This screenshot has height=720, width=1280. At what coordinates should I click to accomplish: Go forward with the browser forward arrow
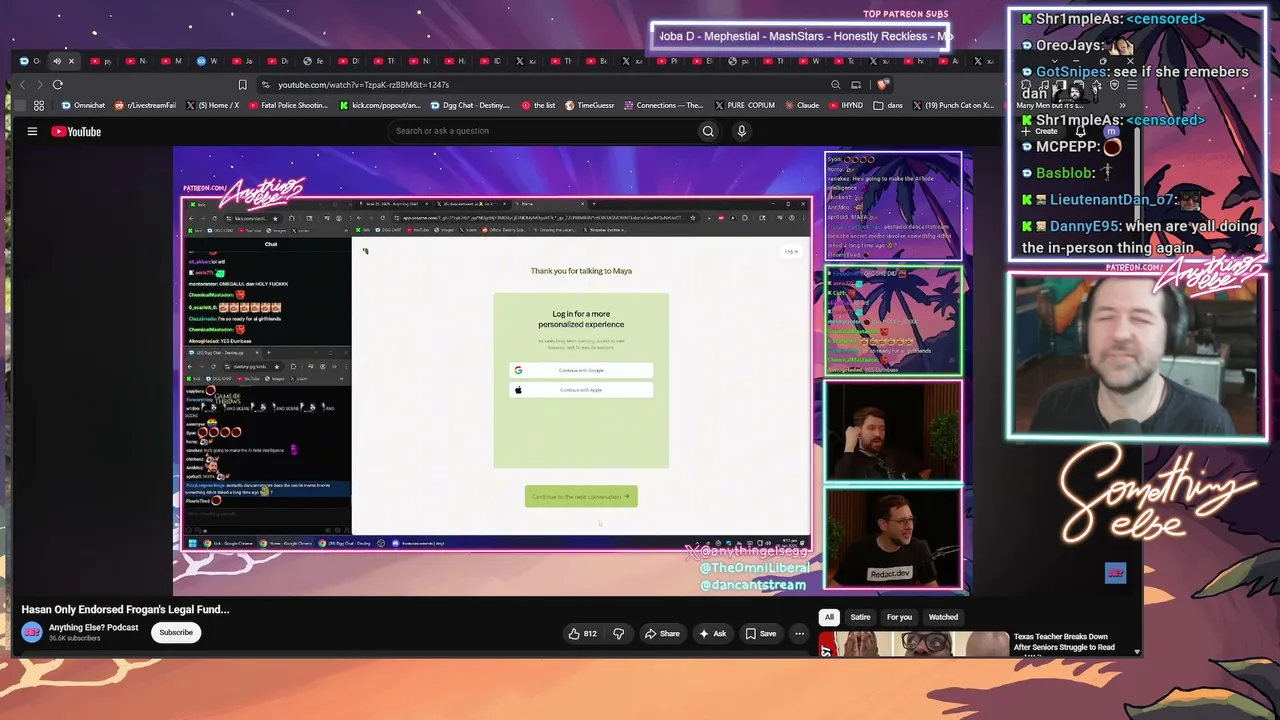(40, 85)
